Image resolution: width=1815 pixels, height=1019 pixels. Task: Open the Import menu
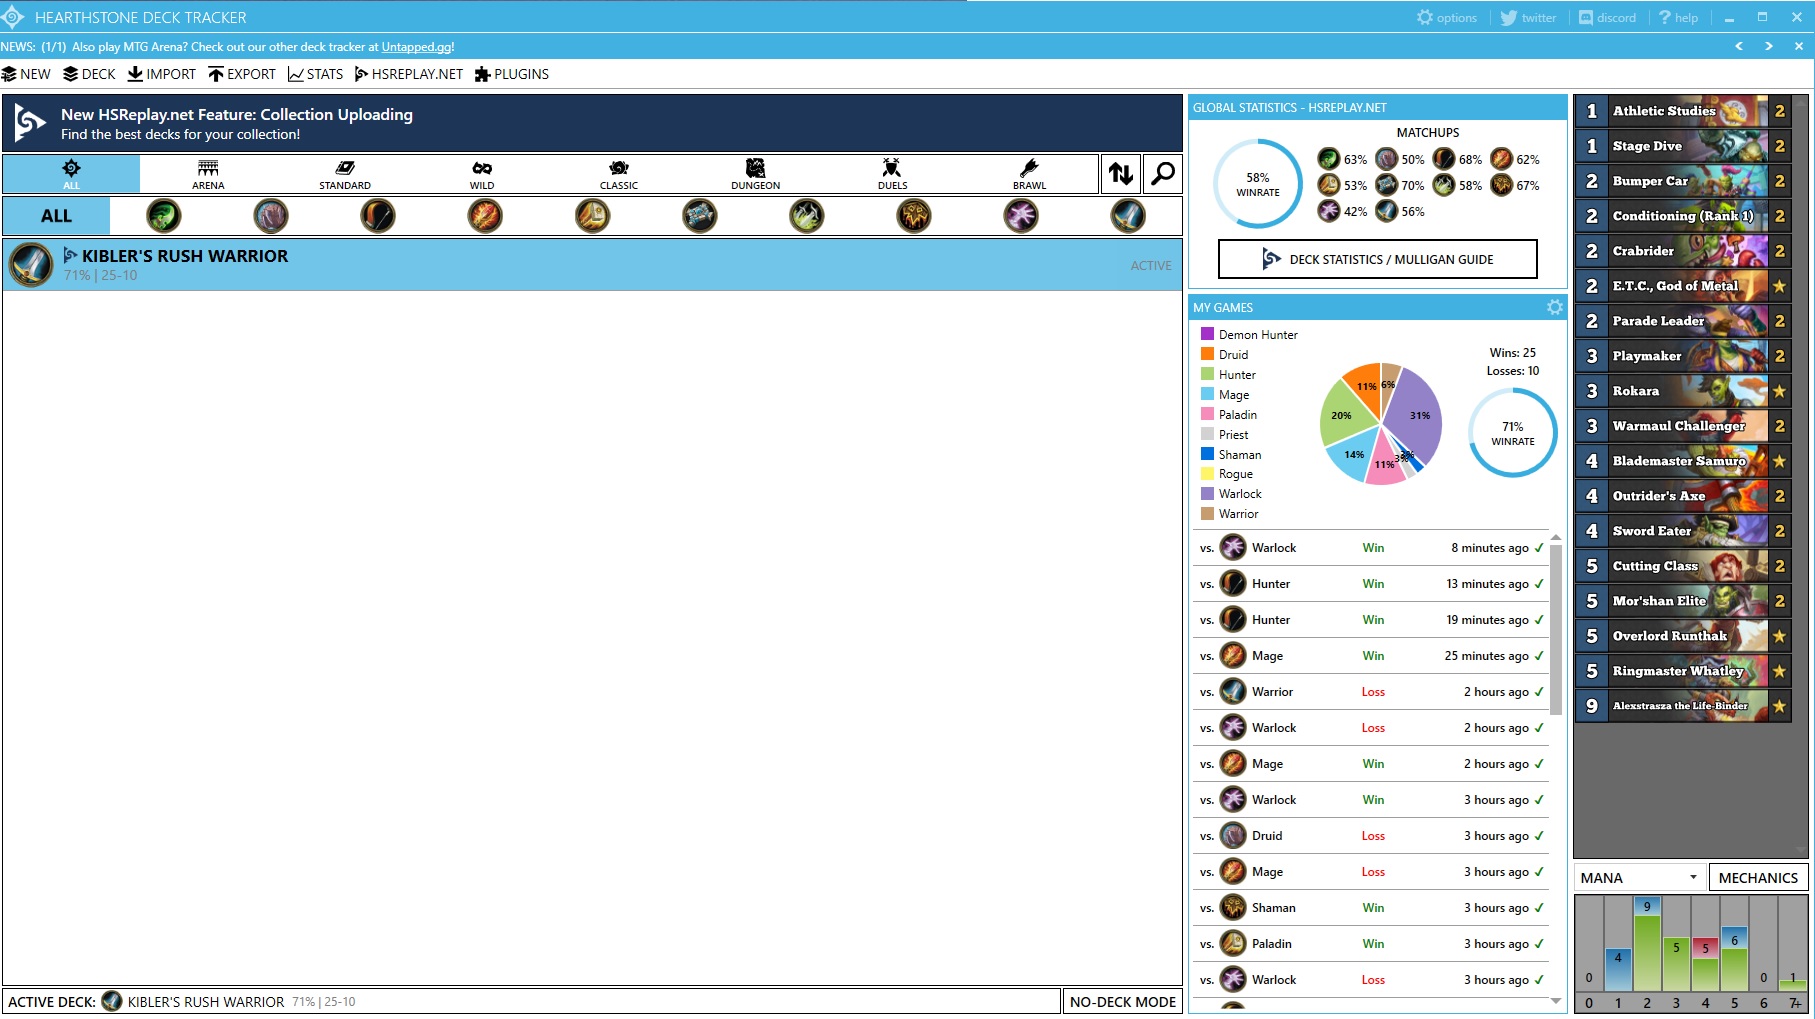coord(162,74)
